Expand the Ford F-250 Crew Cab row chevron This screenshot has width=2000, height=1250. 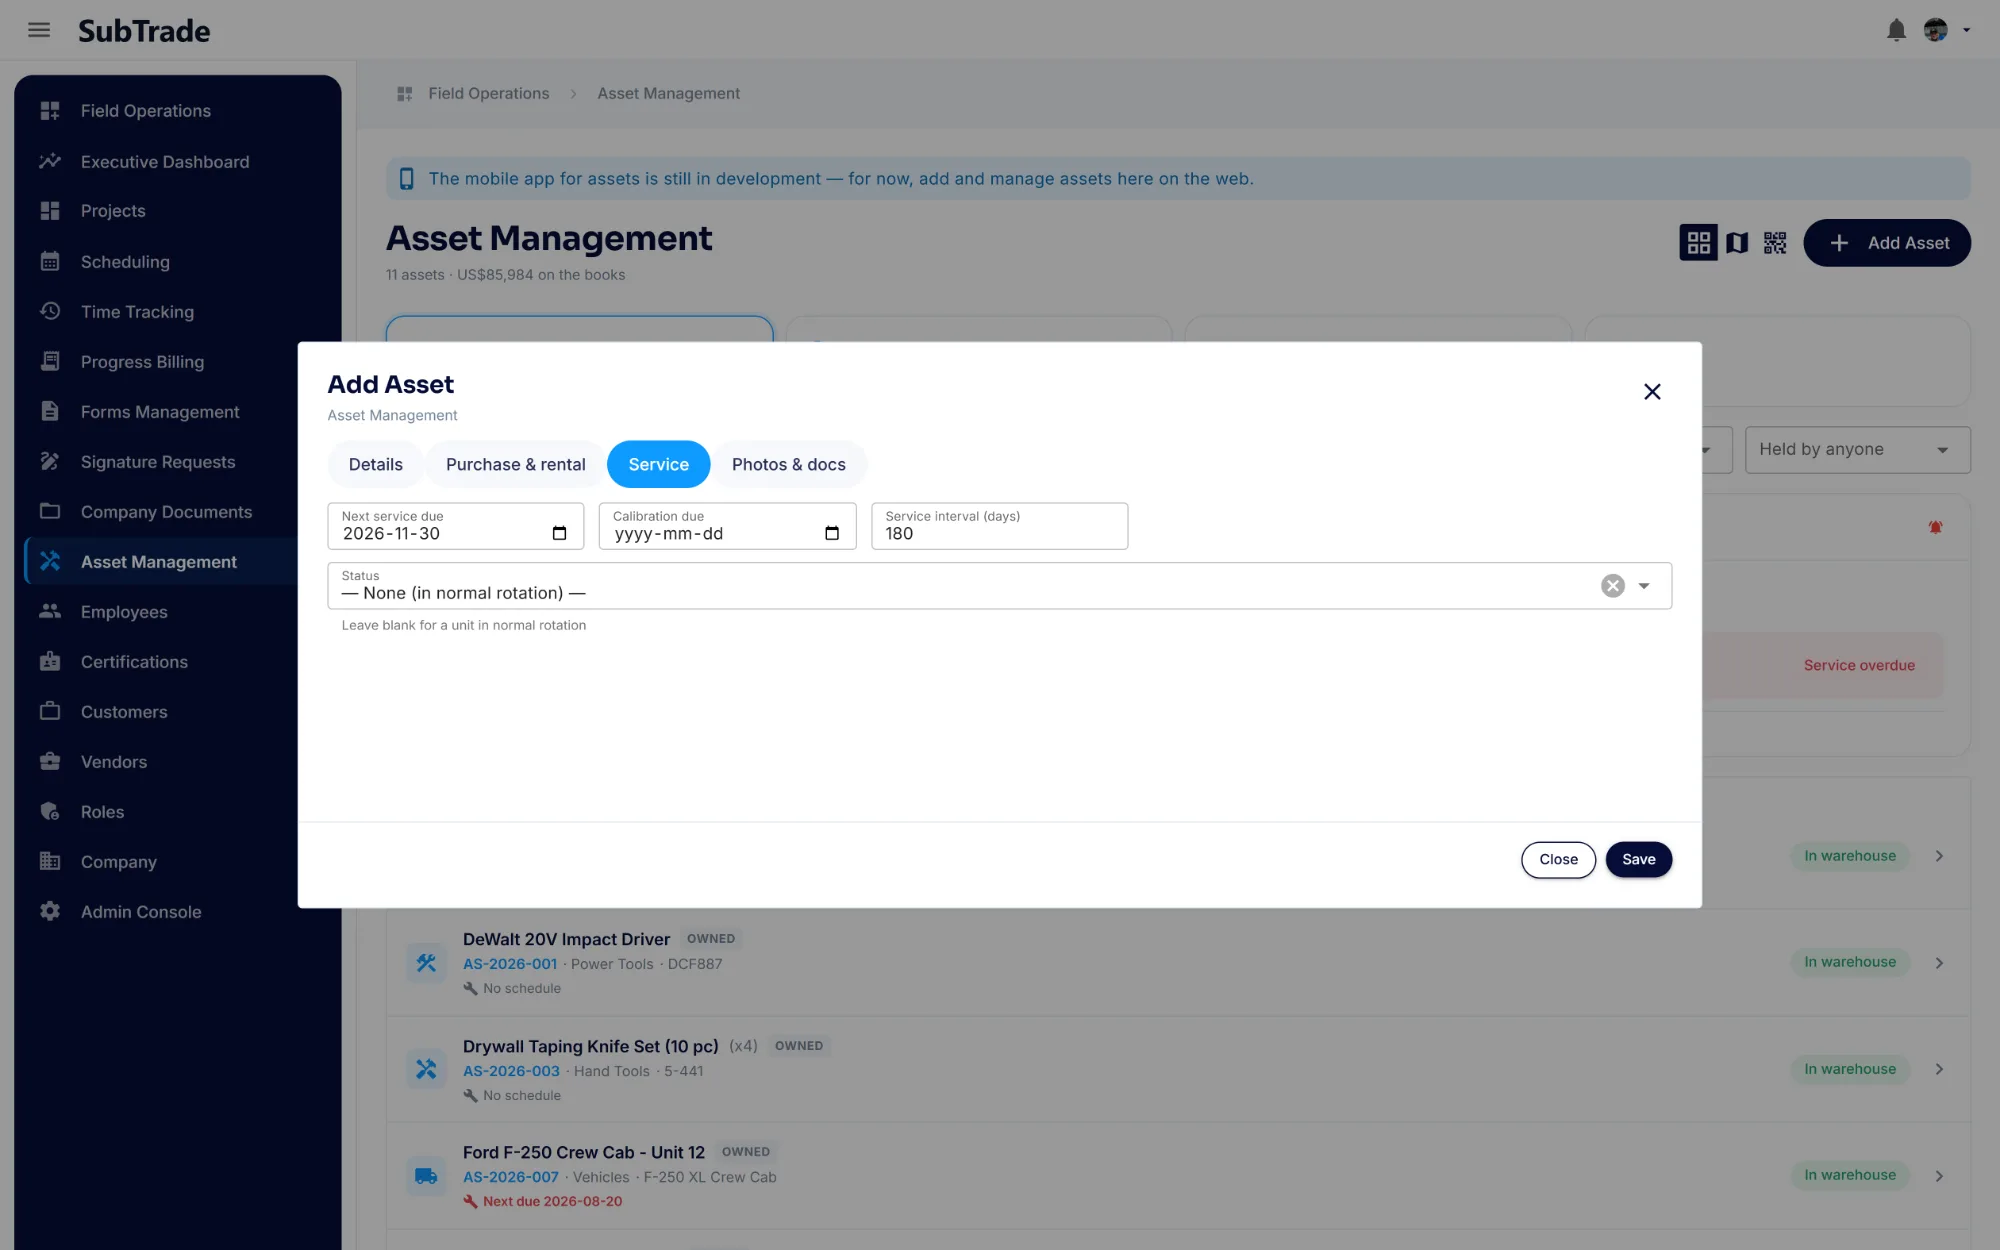pos(1939,1176)
